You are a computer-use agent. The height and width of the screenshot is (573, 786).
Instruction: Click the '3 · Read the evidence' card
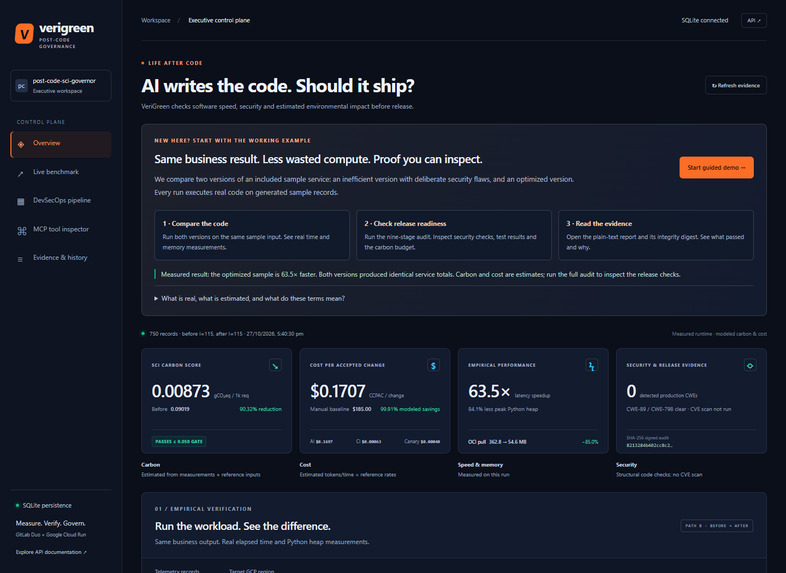click(x=656, y=235)
